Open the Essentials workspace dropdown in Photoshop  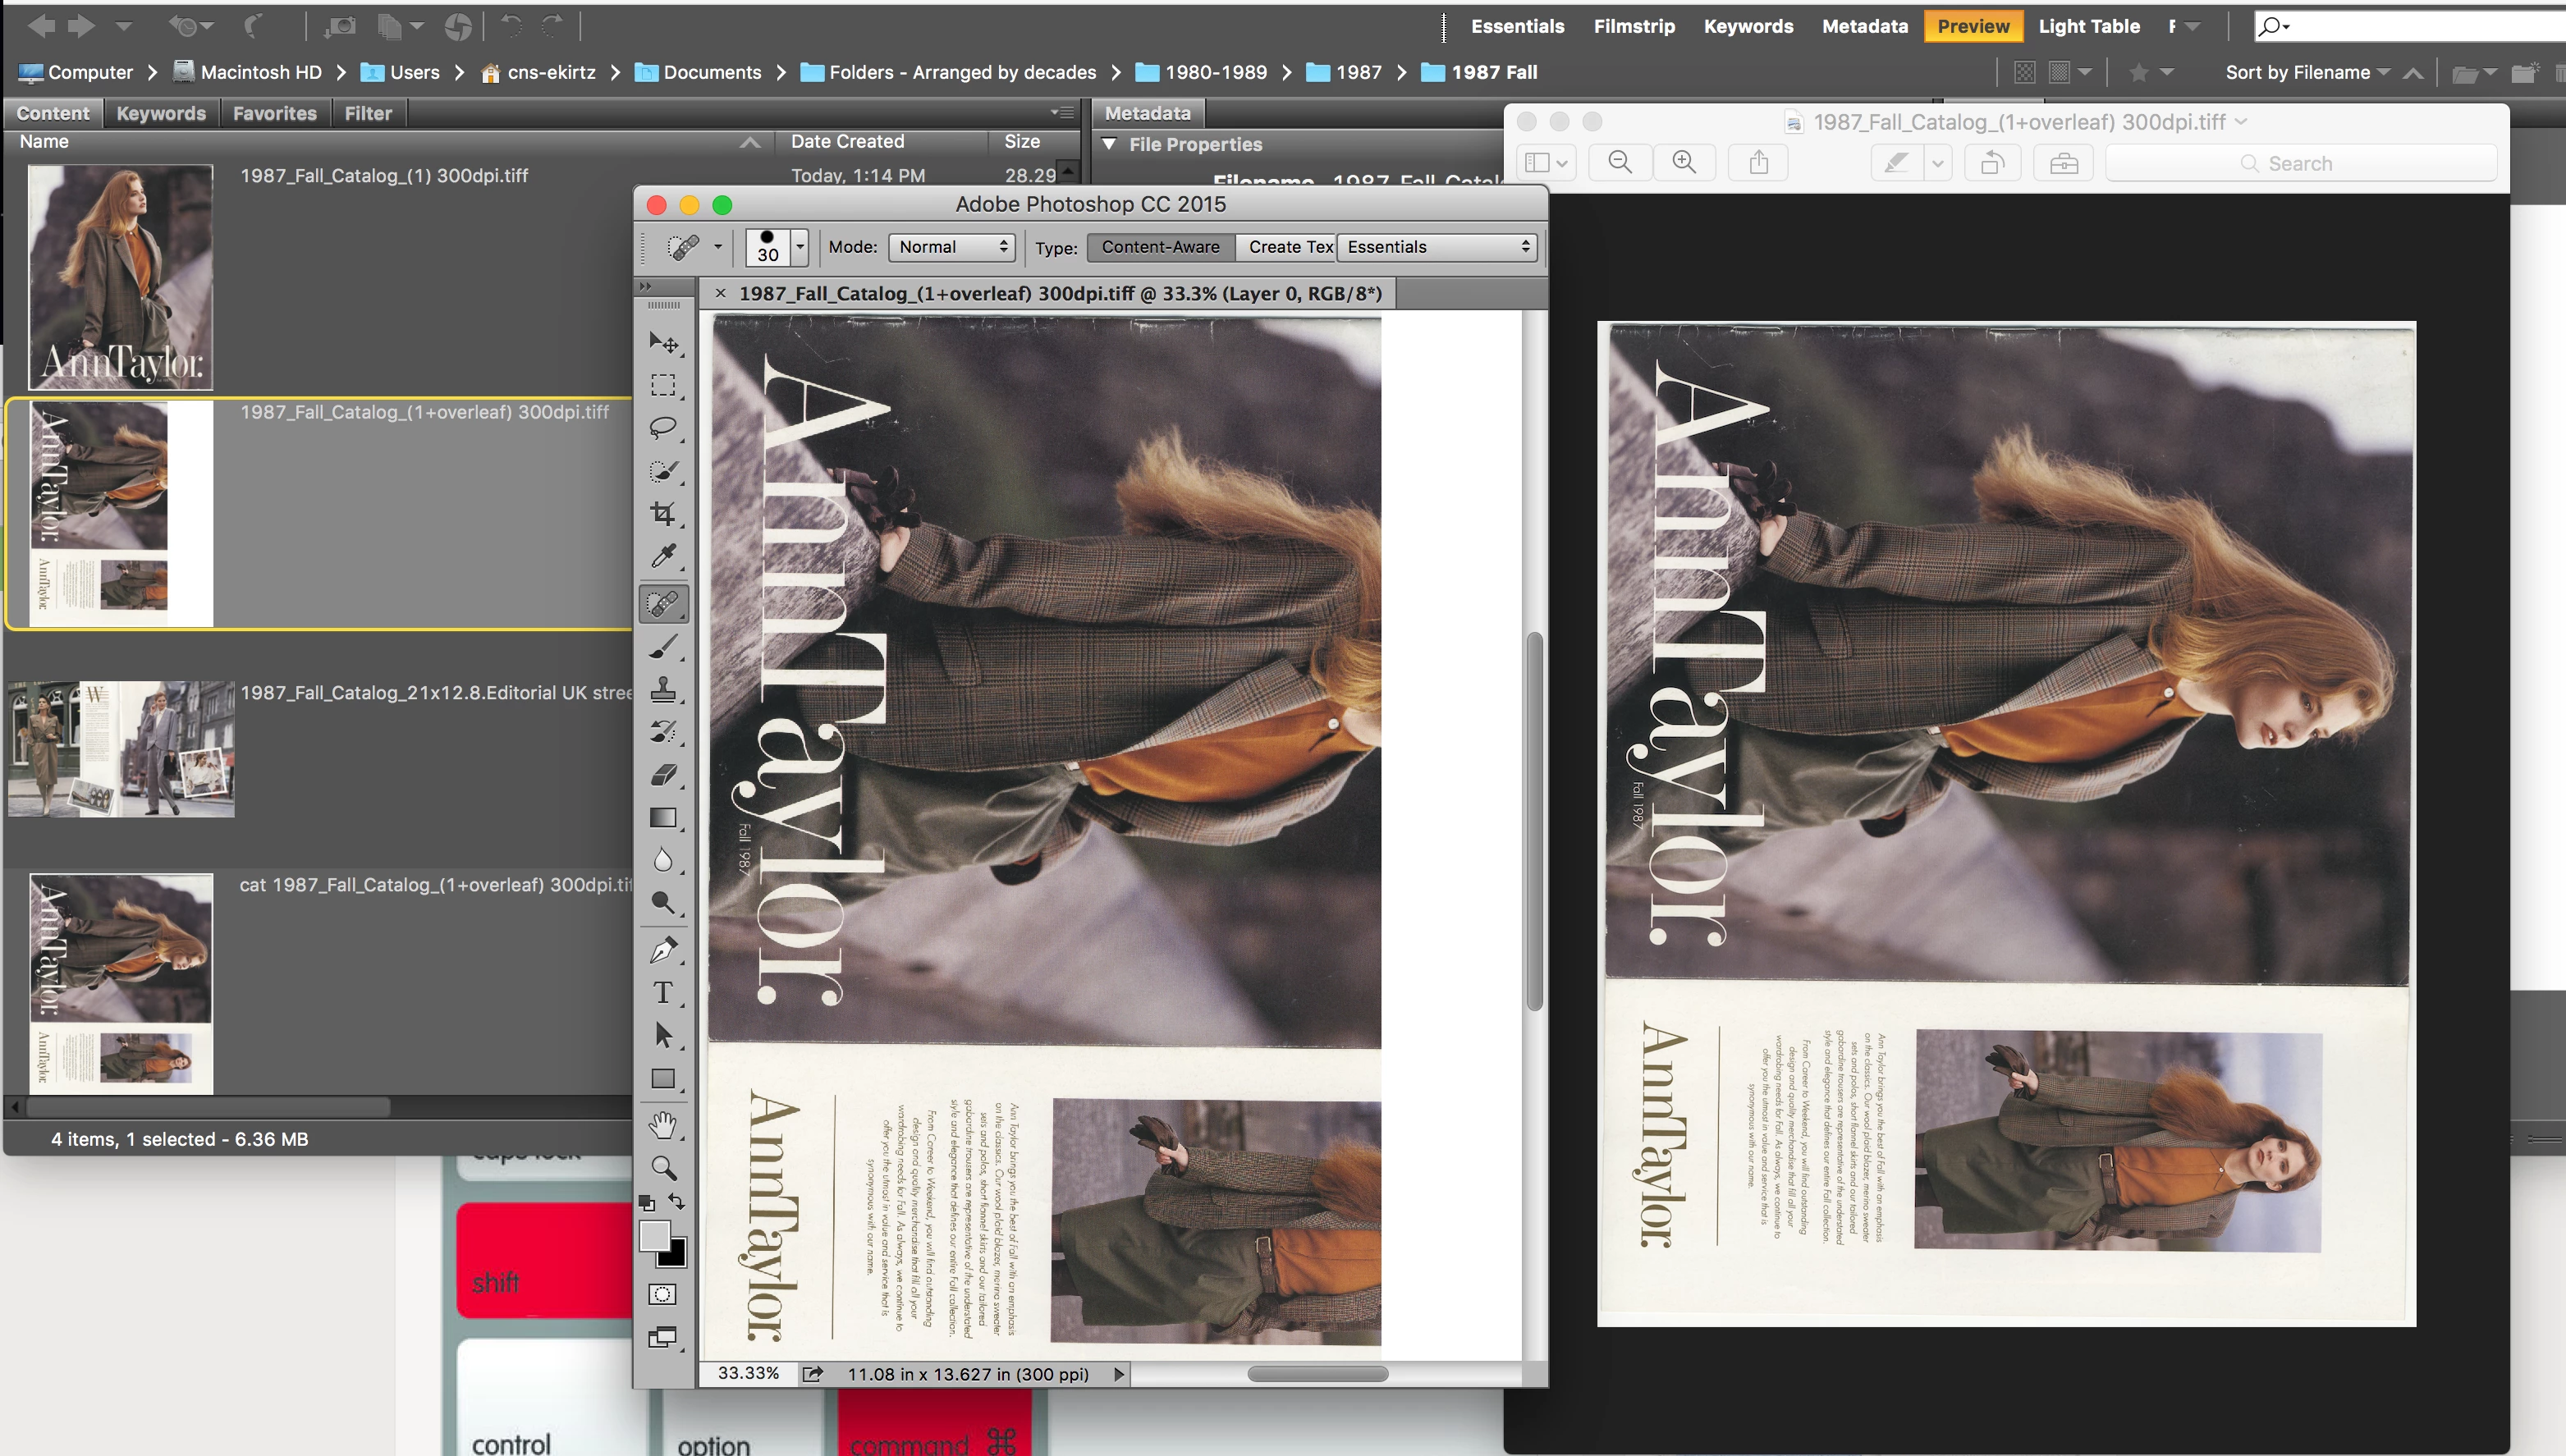[x=1437, y=247]
